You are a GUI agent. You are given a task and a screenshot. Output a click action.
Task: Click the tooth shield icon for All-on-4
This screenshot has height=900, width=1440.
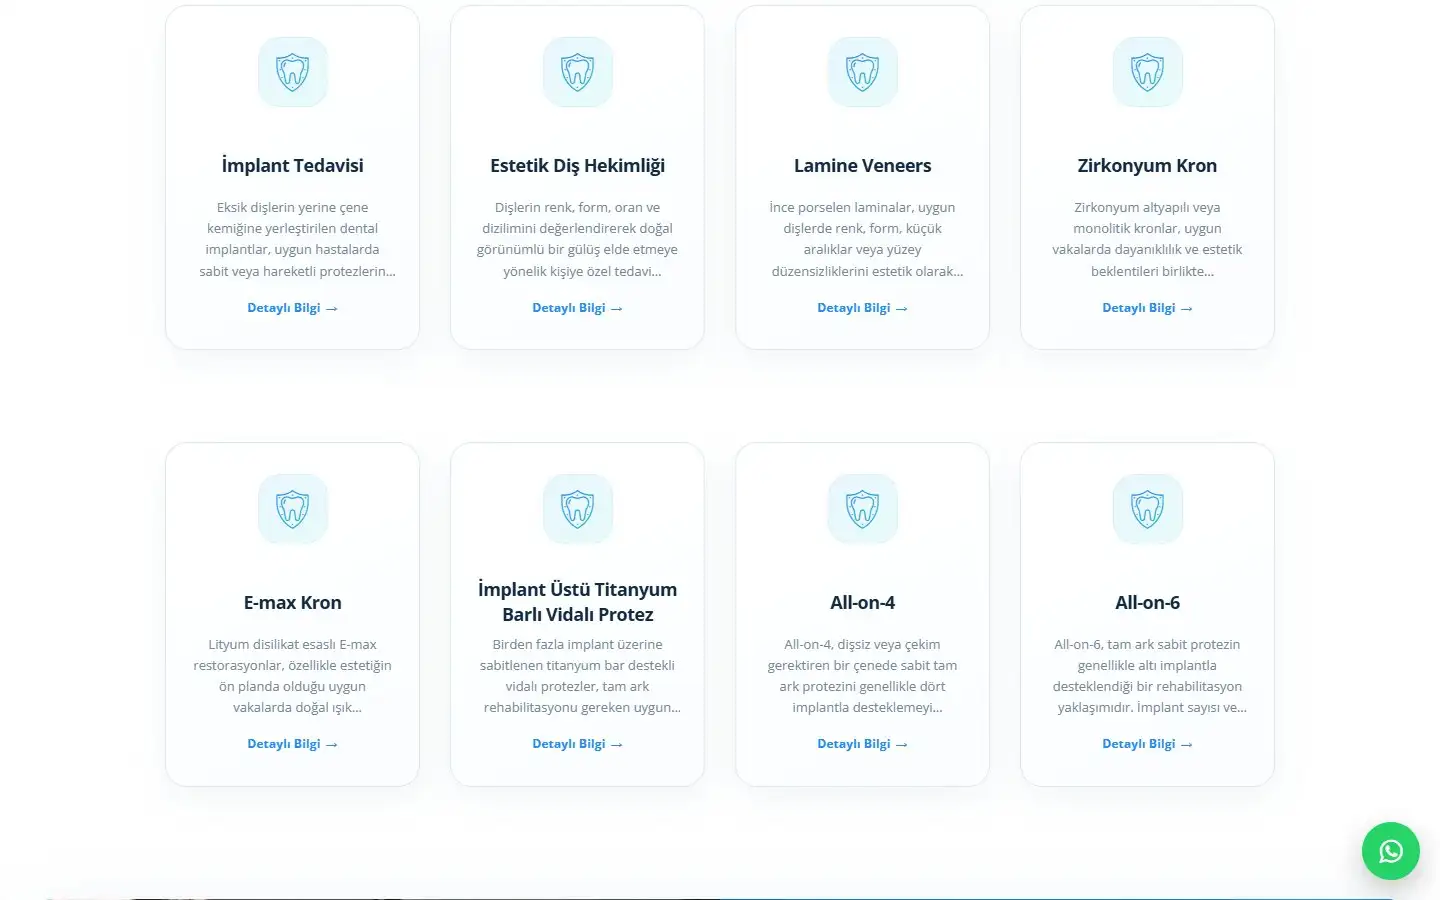click(x=863, y=509)
